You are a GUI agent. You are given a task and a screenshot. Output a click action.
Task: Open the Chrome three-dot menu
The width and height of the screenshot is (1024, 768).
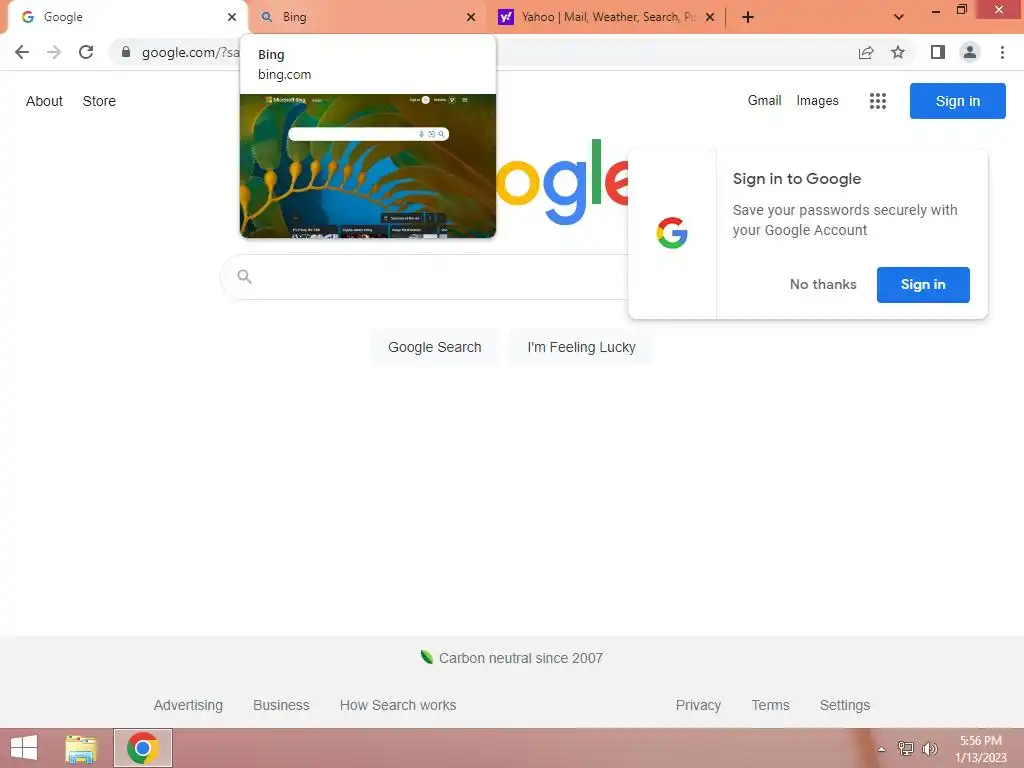(1002, 52)
